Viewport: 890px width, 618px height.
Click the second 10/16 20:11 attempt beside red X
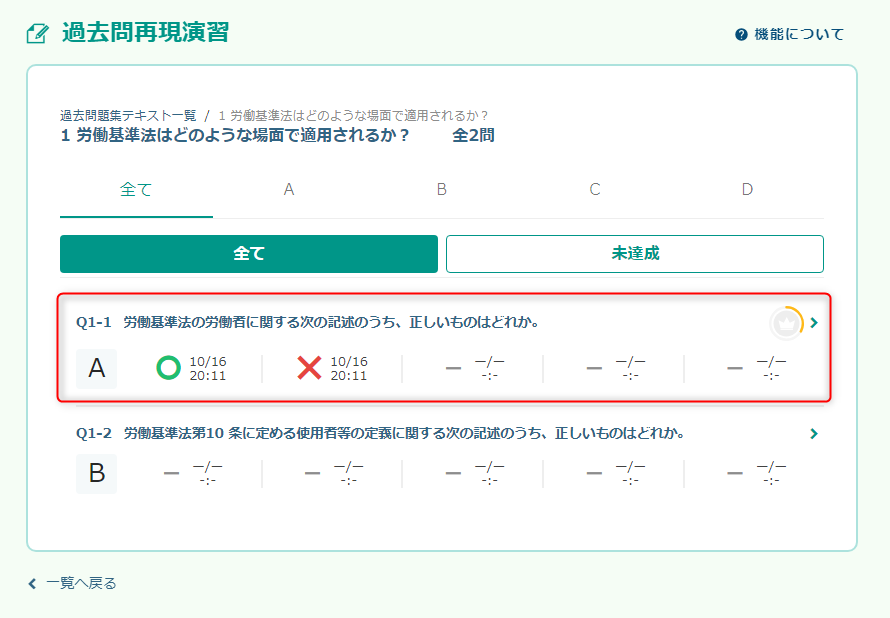349,368
